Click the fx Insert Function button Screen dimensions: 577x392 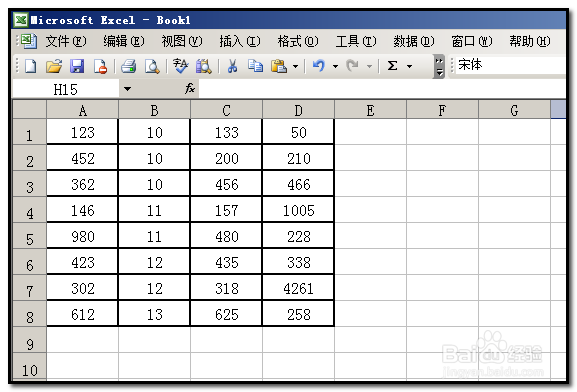coord(190,89)
